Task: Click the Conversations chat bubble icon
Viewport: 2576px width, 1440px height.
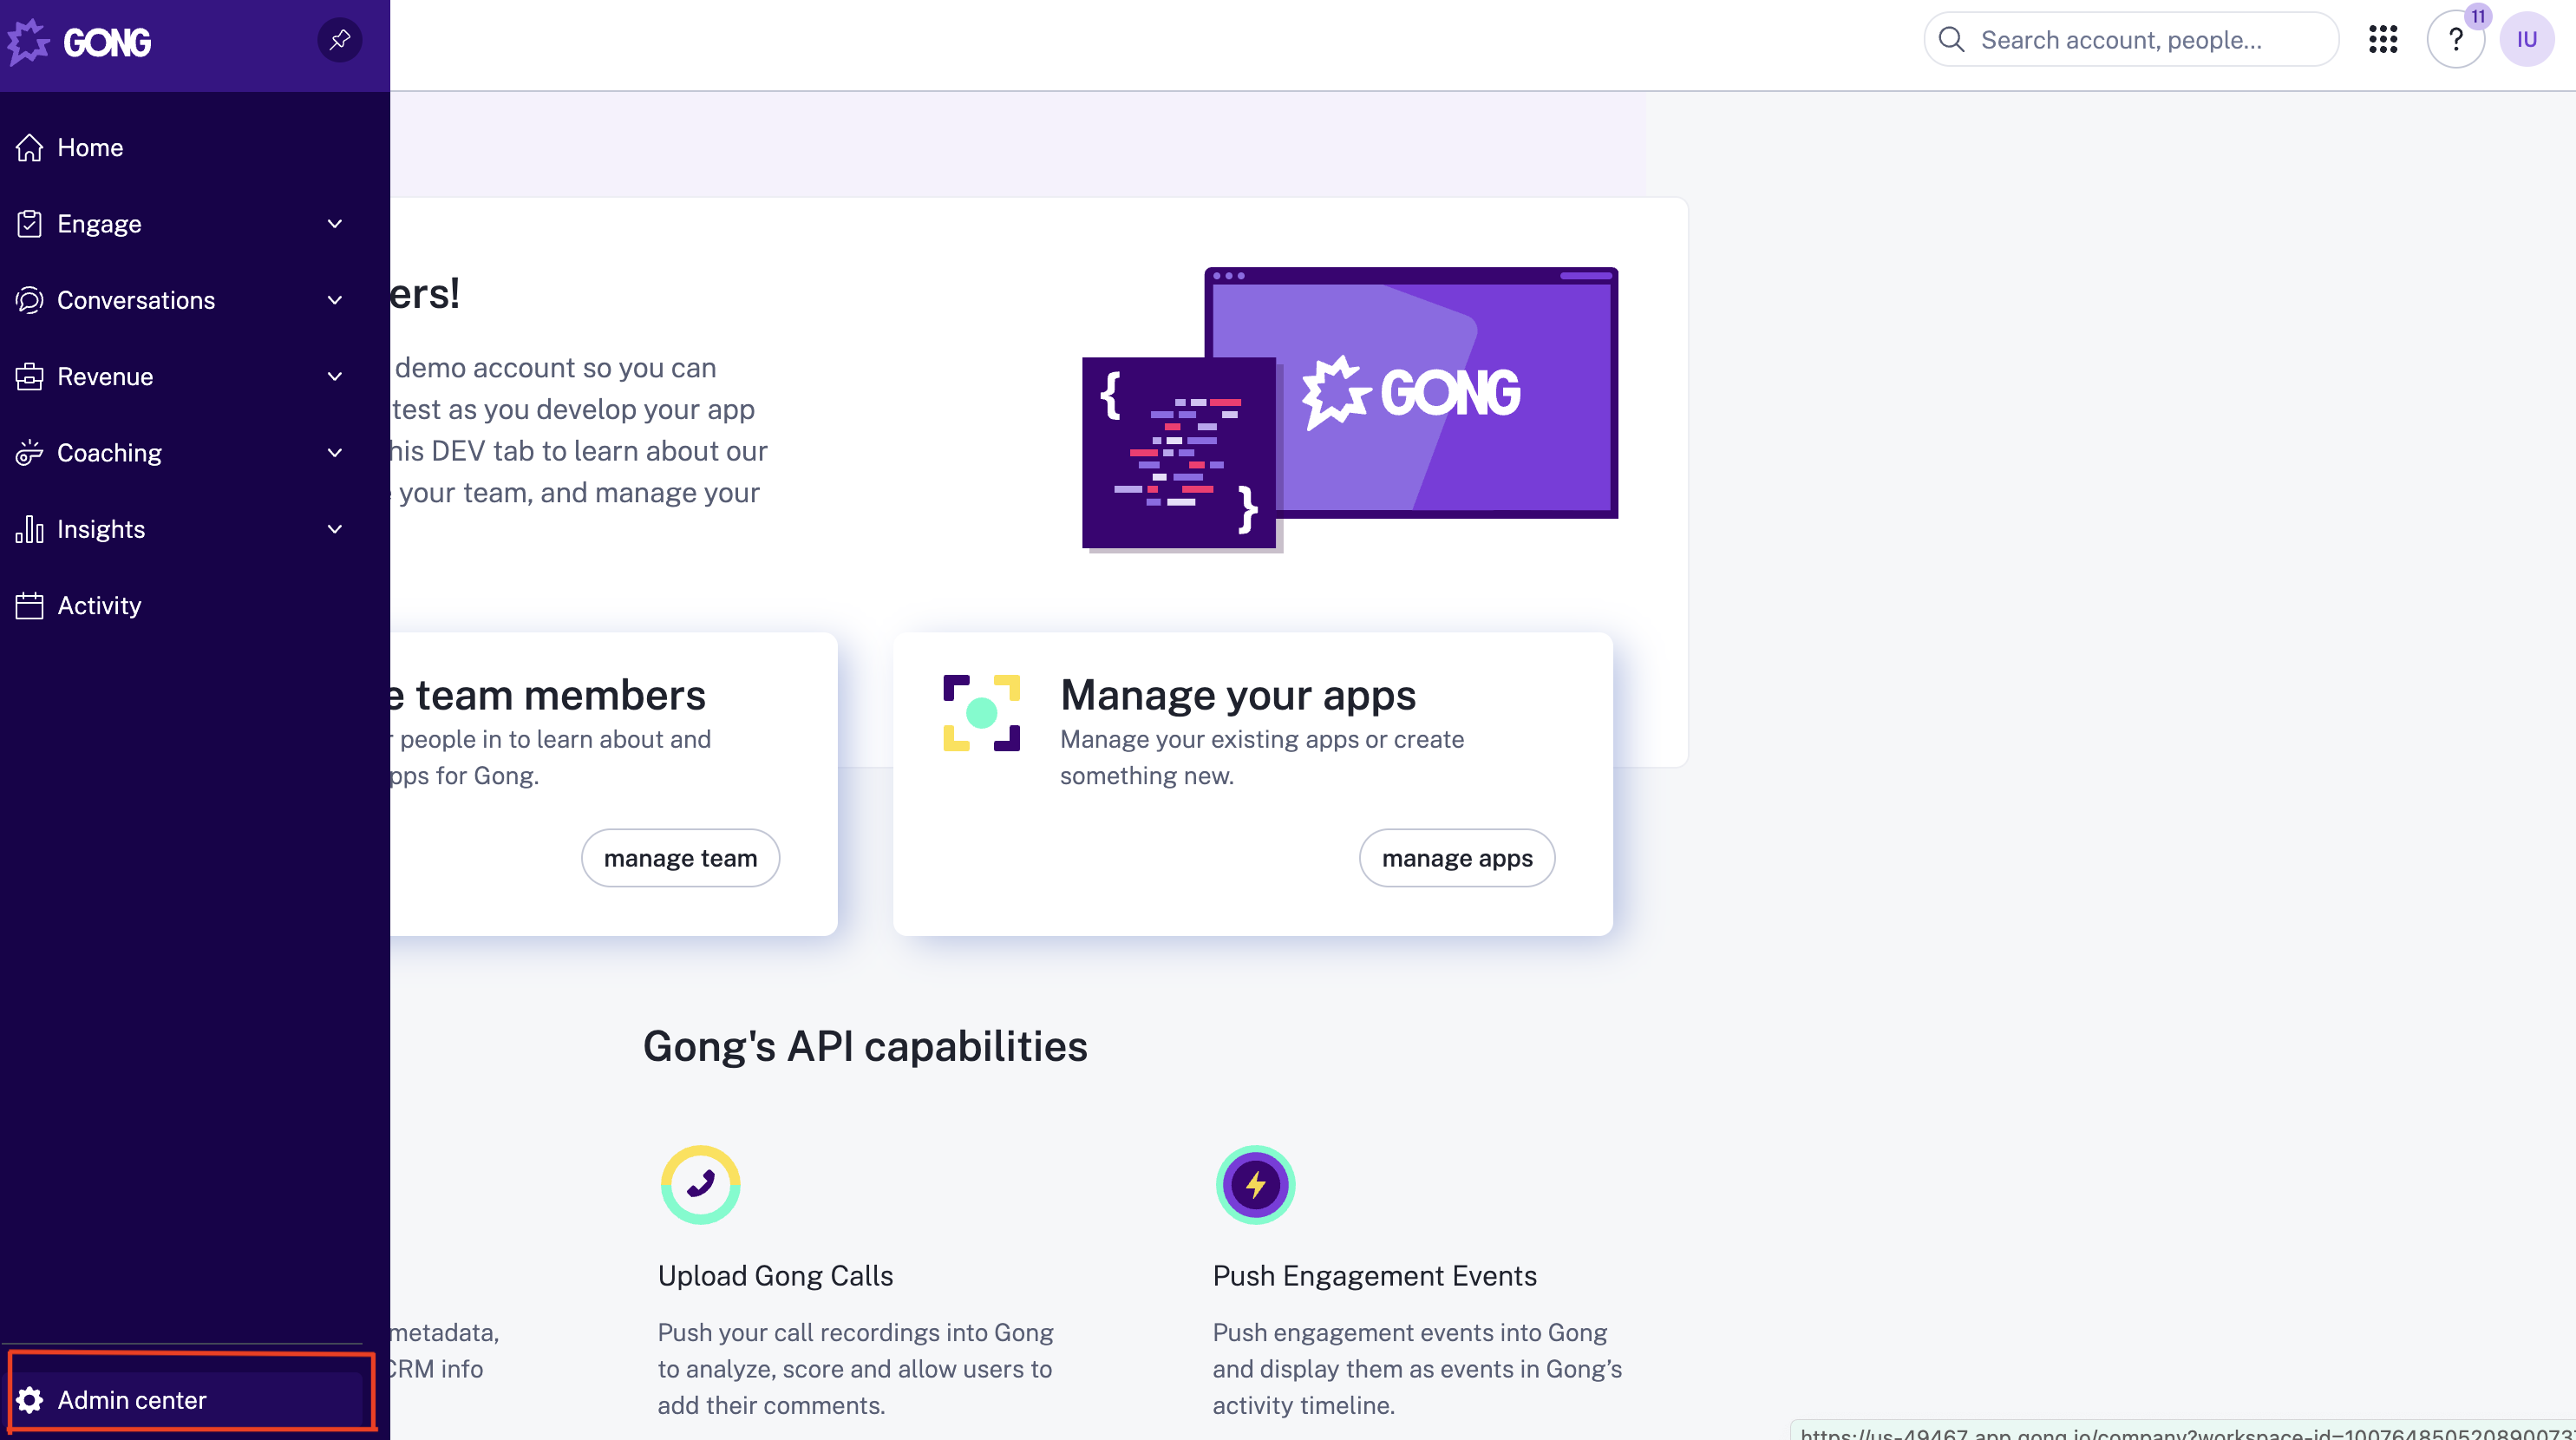Action: click(x=30, y=300)
